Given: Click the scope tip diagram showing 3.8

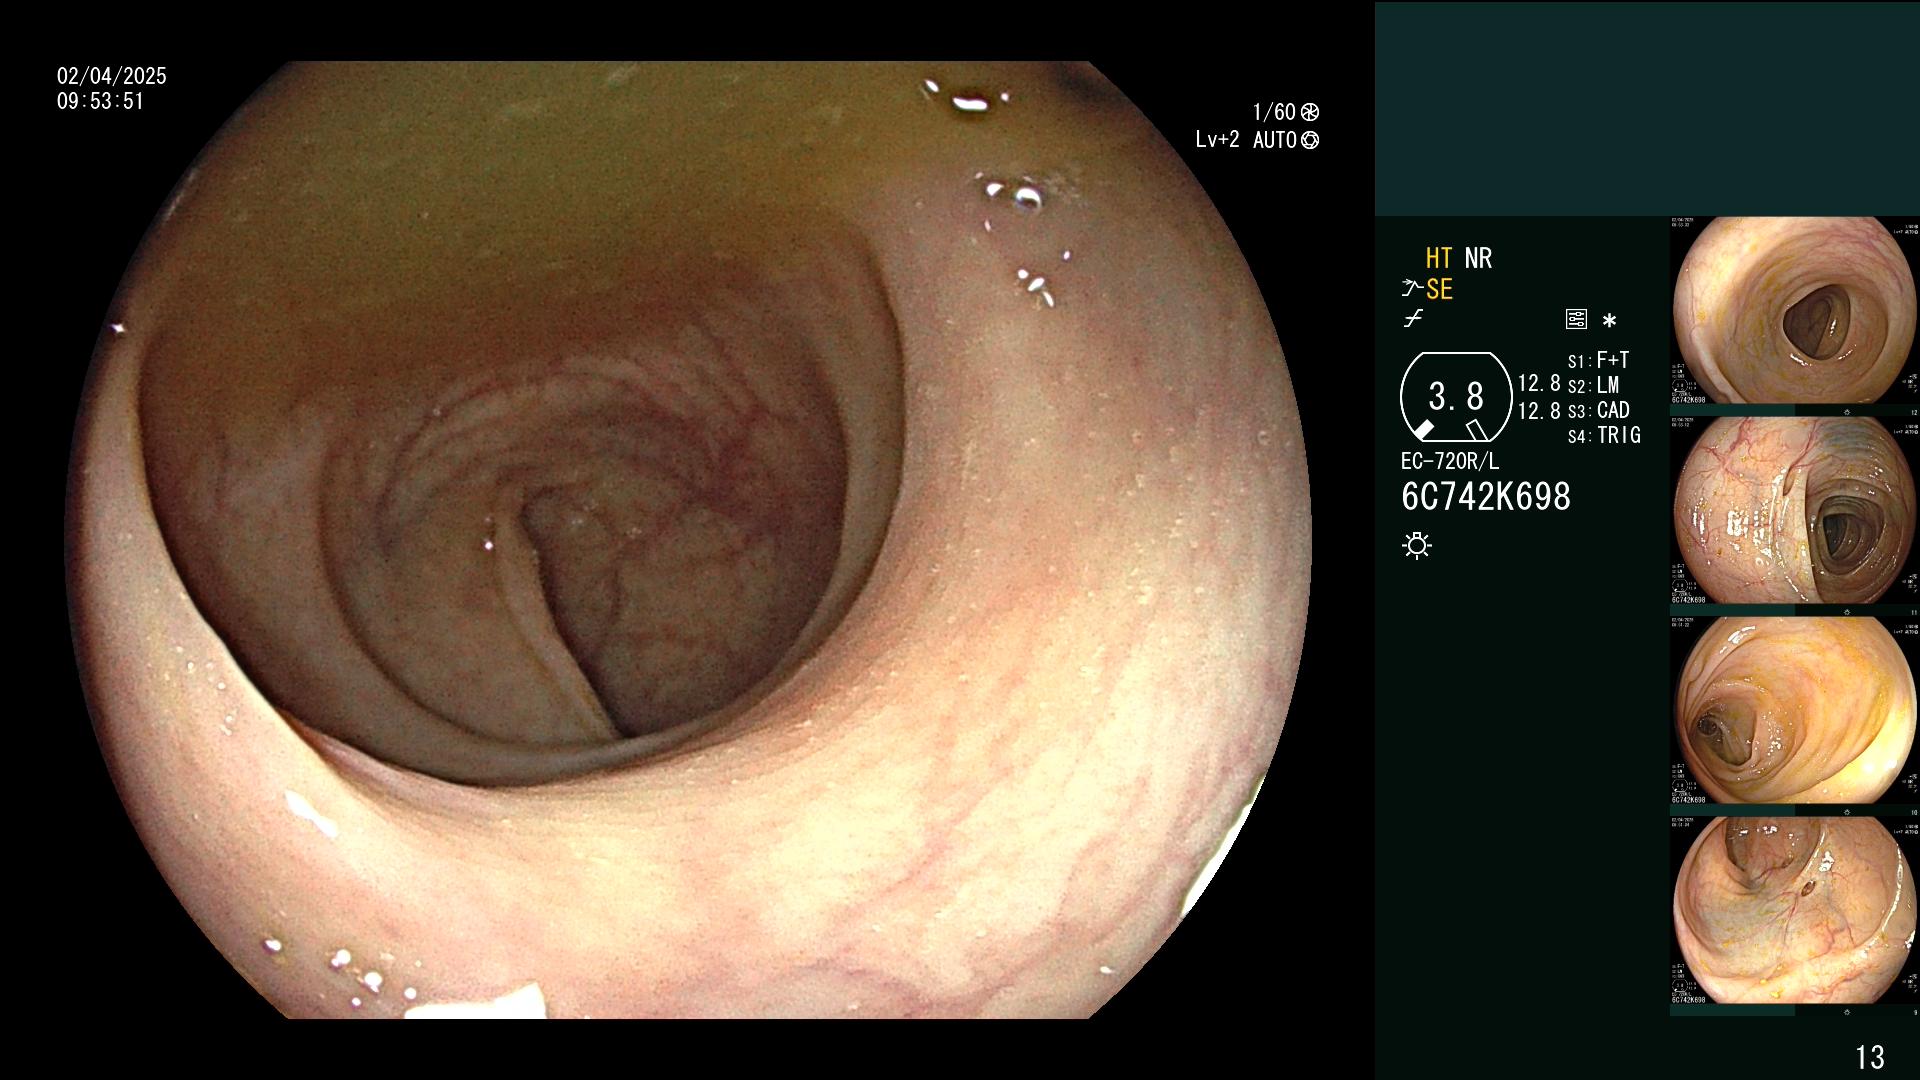Looking at the screenshot, I should 1456,397.
